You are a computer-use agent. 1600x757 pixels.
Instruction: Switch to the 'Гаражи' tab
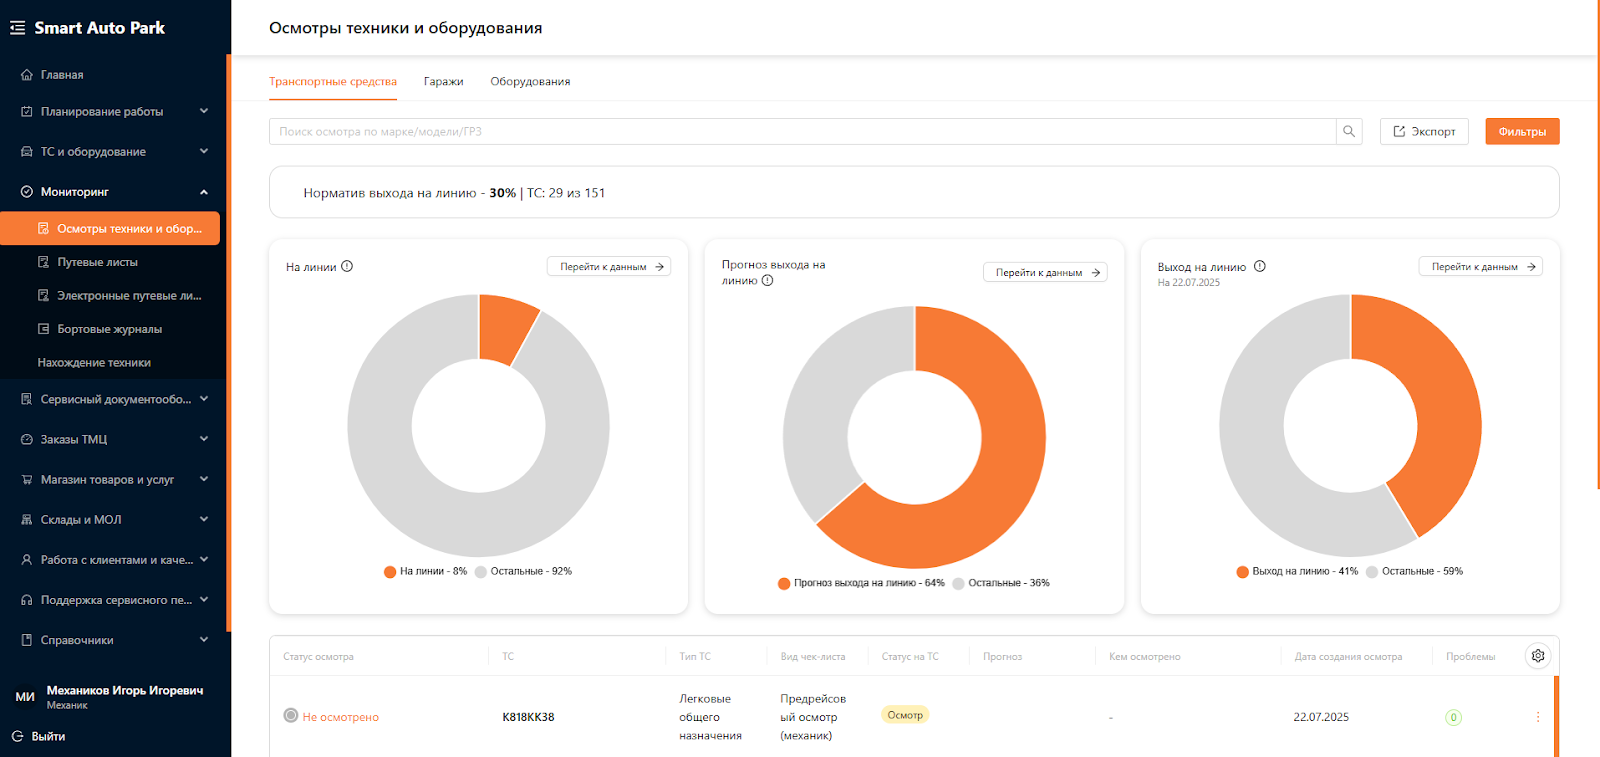pyautogui.click(x=443, y=82)
